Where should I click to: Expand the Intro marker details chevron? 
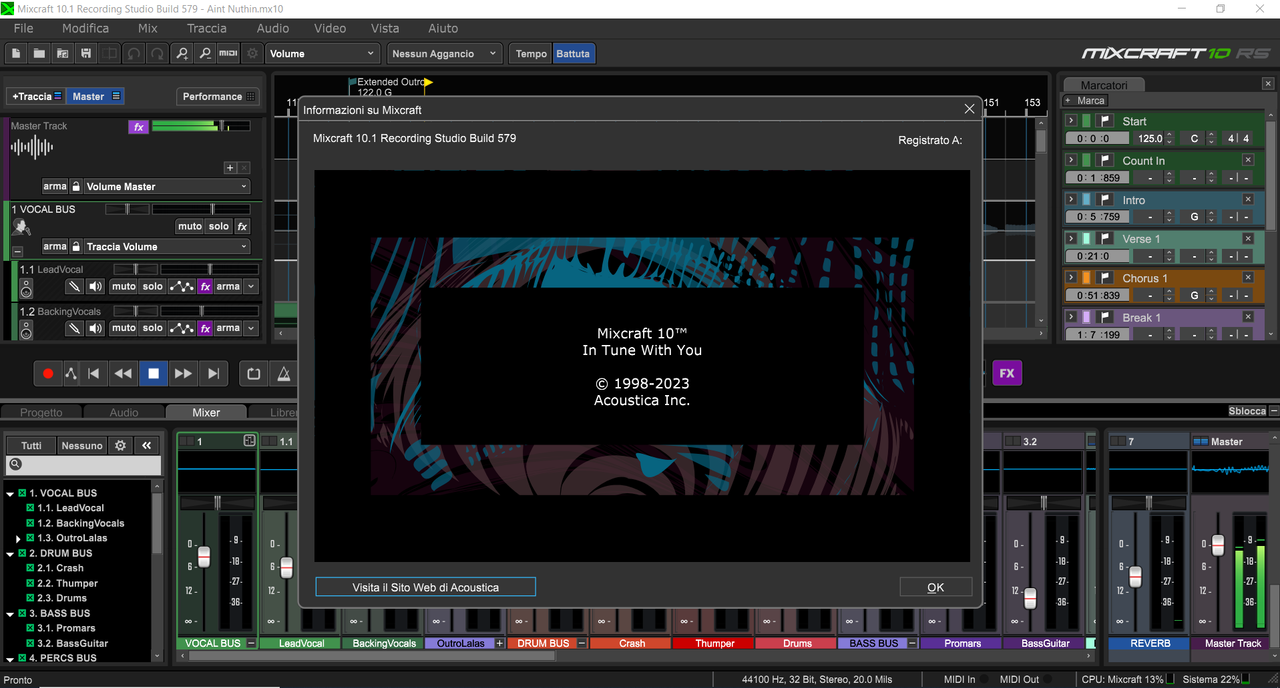1071,200
